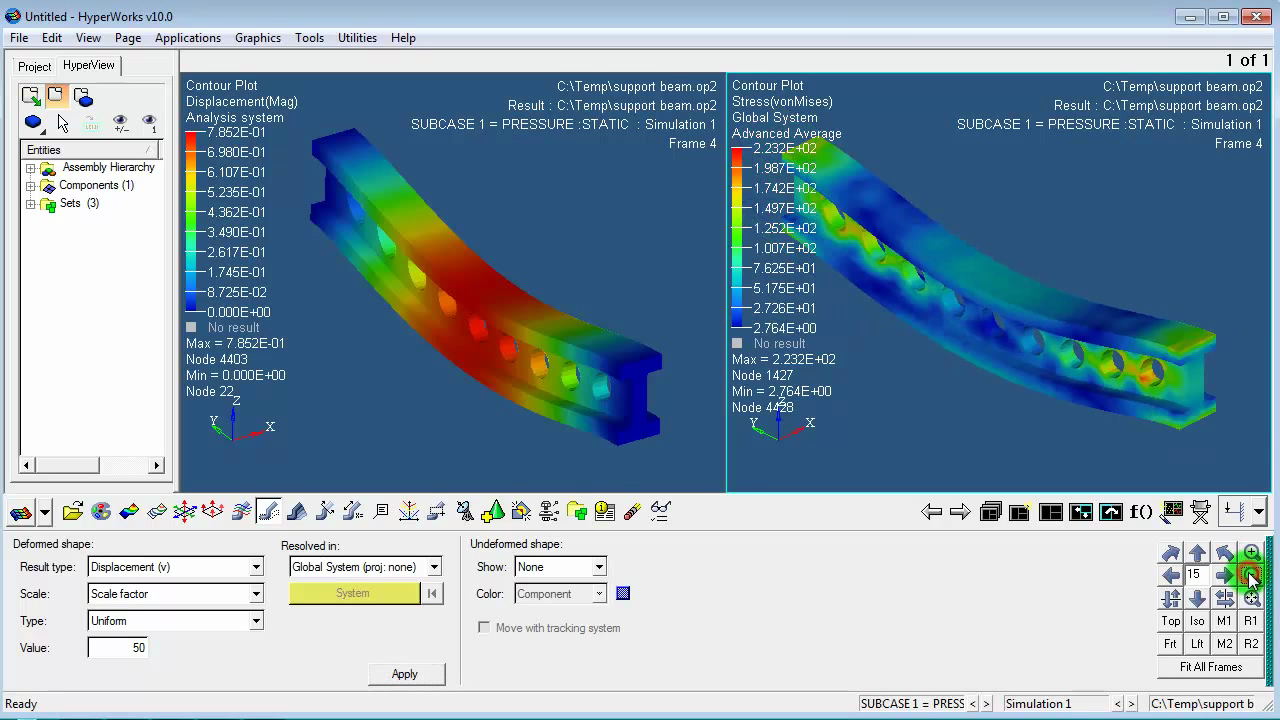Image resolution: width=1280 pixels, height=720 pixels.
Task: Click the swap windows icon
Action: 1081,512
